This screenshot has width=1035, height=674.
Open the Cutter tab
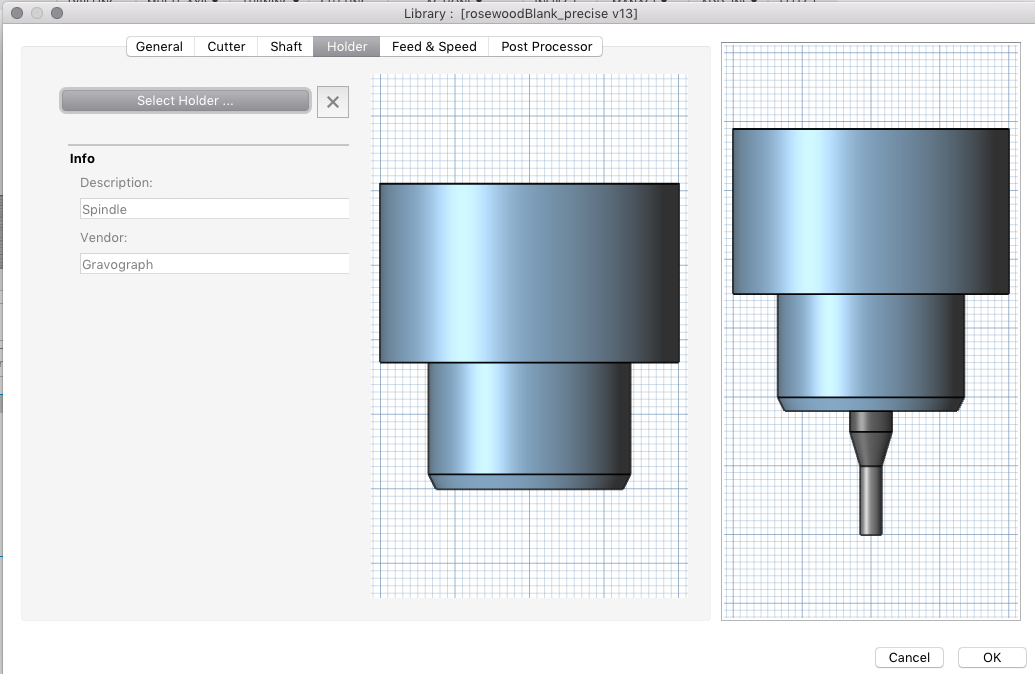click(226, 47)
